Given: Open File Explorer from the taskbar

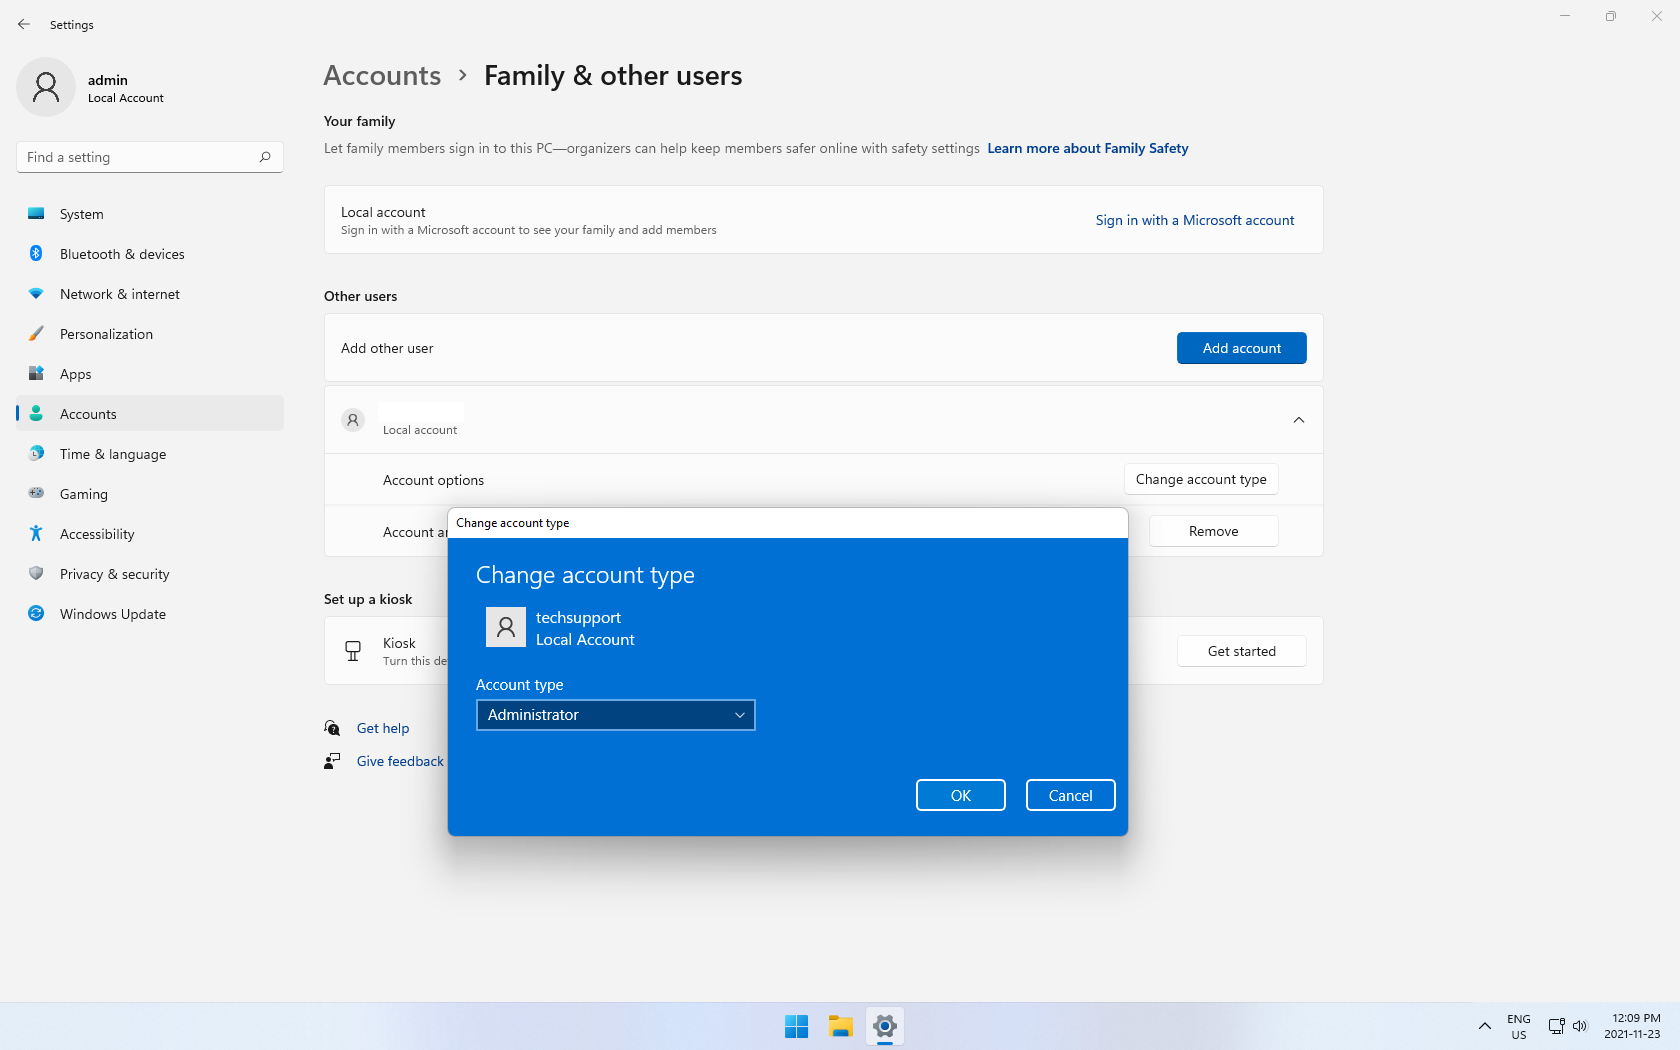Looking at the screenshot, I should 840,1026.
